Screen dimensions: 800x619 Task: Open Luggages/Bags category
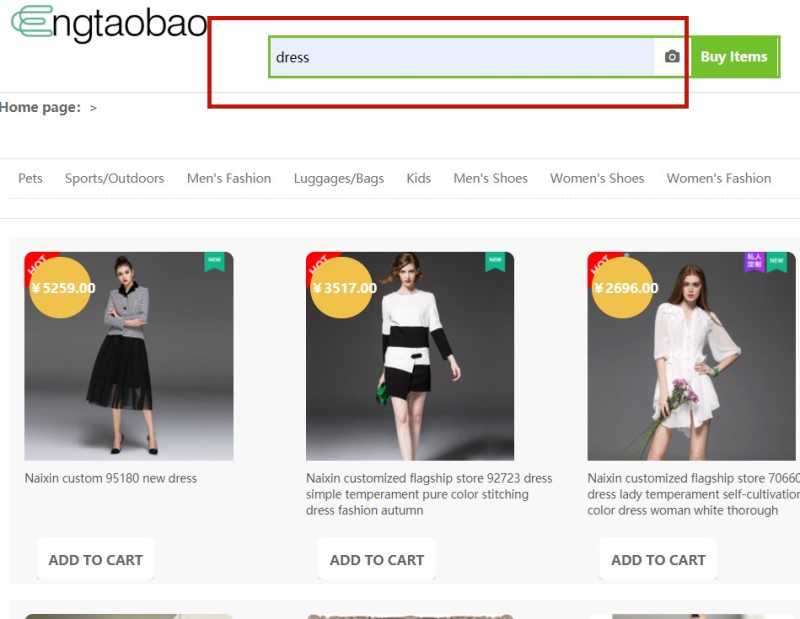pos(338,178)
